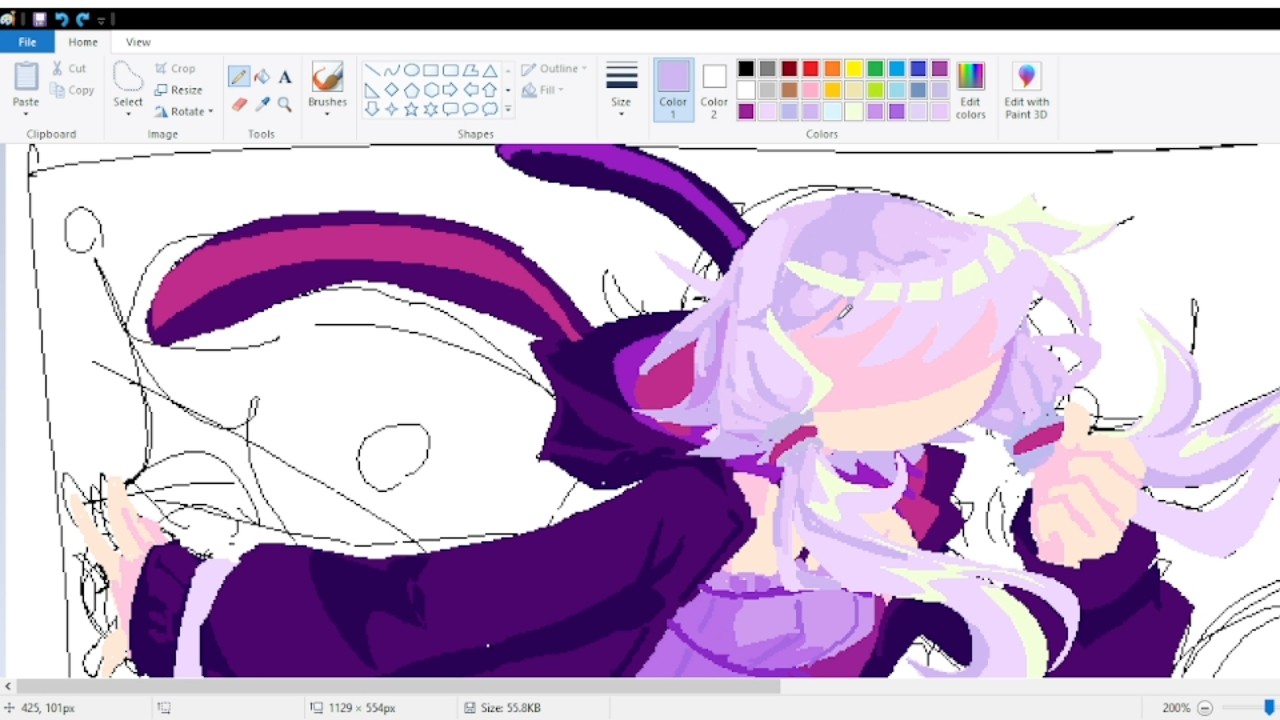The width and height of the screenshot is (1280, 720).
Task: Select the Text tool
Action: coord(285,77)
